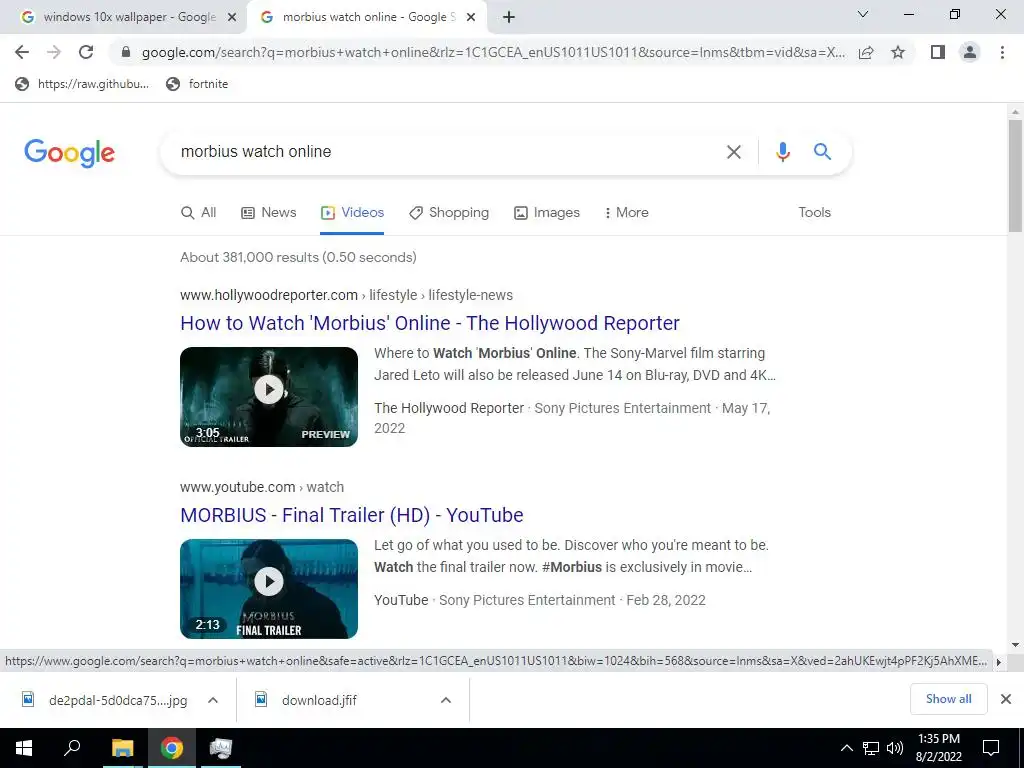This screenshot has width=1024, height=768.
Task: Select the Videos results tab
Action: [352, 213]
